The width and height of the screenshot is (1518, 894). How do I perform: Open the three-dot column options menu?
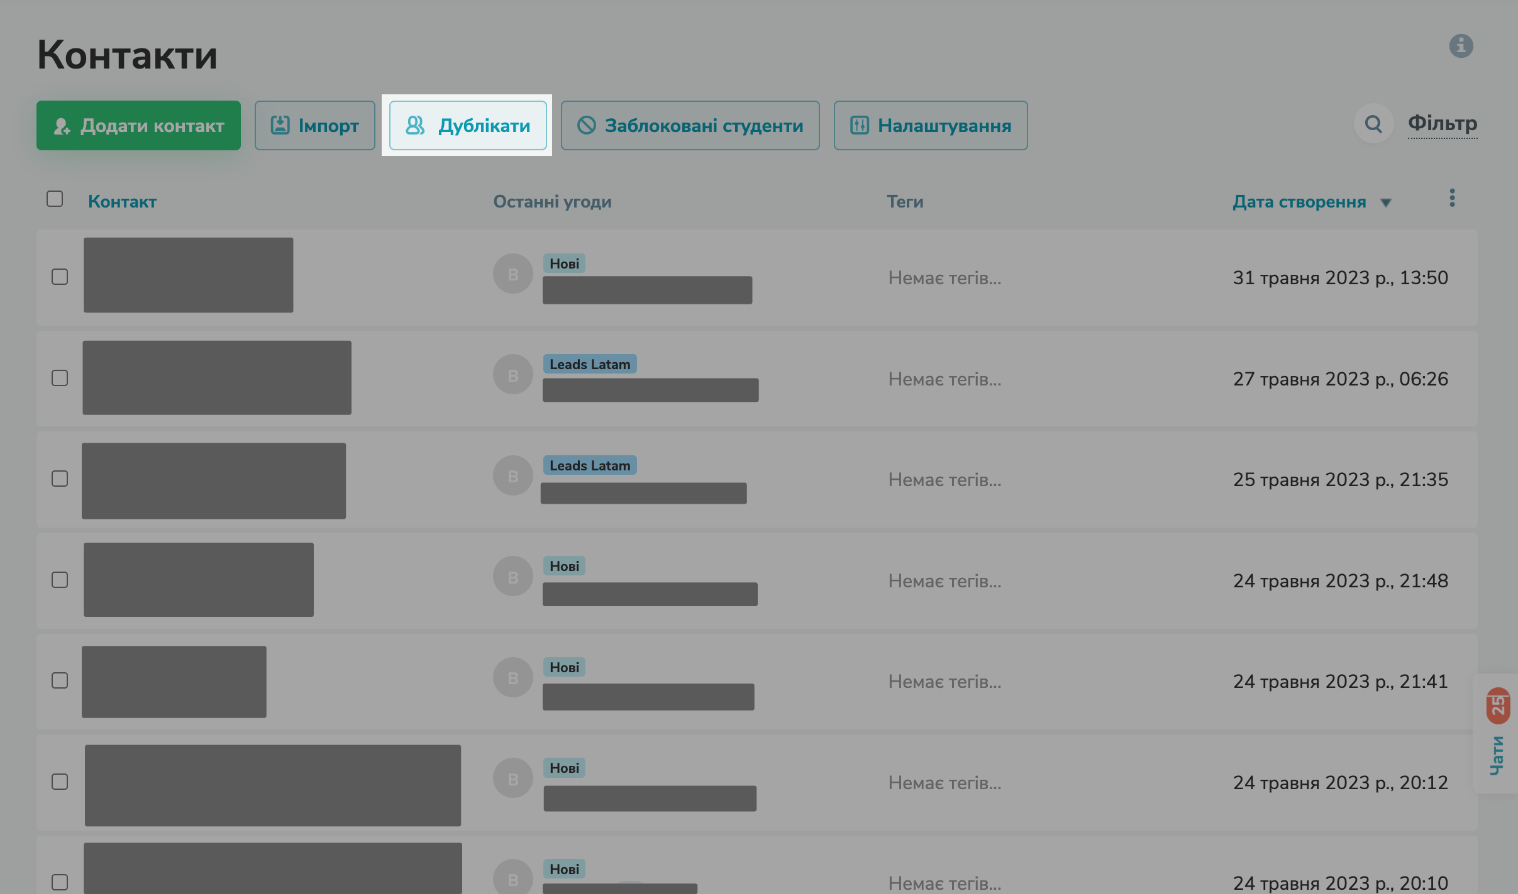pos(1452,199)
